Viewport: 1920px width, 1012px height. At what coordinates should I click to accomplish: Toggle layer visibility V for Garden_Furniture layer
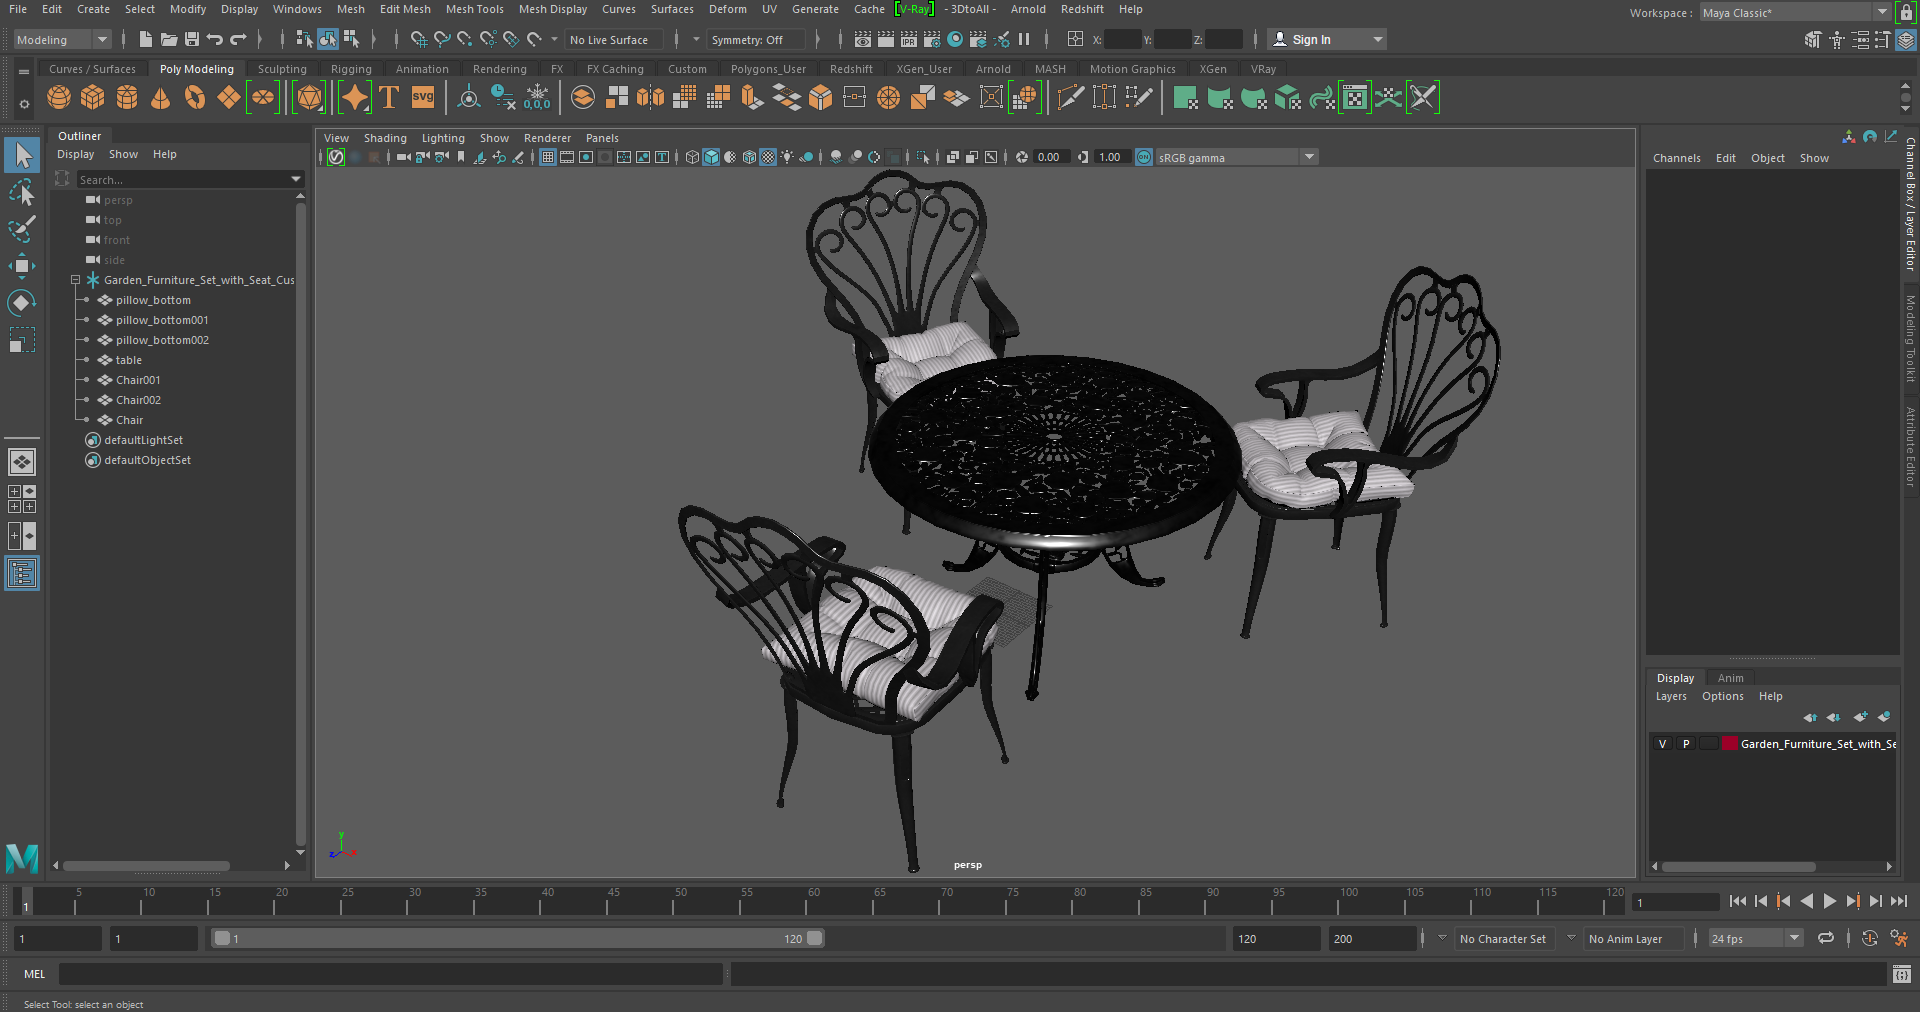click(1662, 744)
